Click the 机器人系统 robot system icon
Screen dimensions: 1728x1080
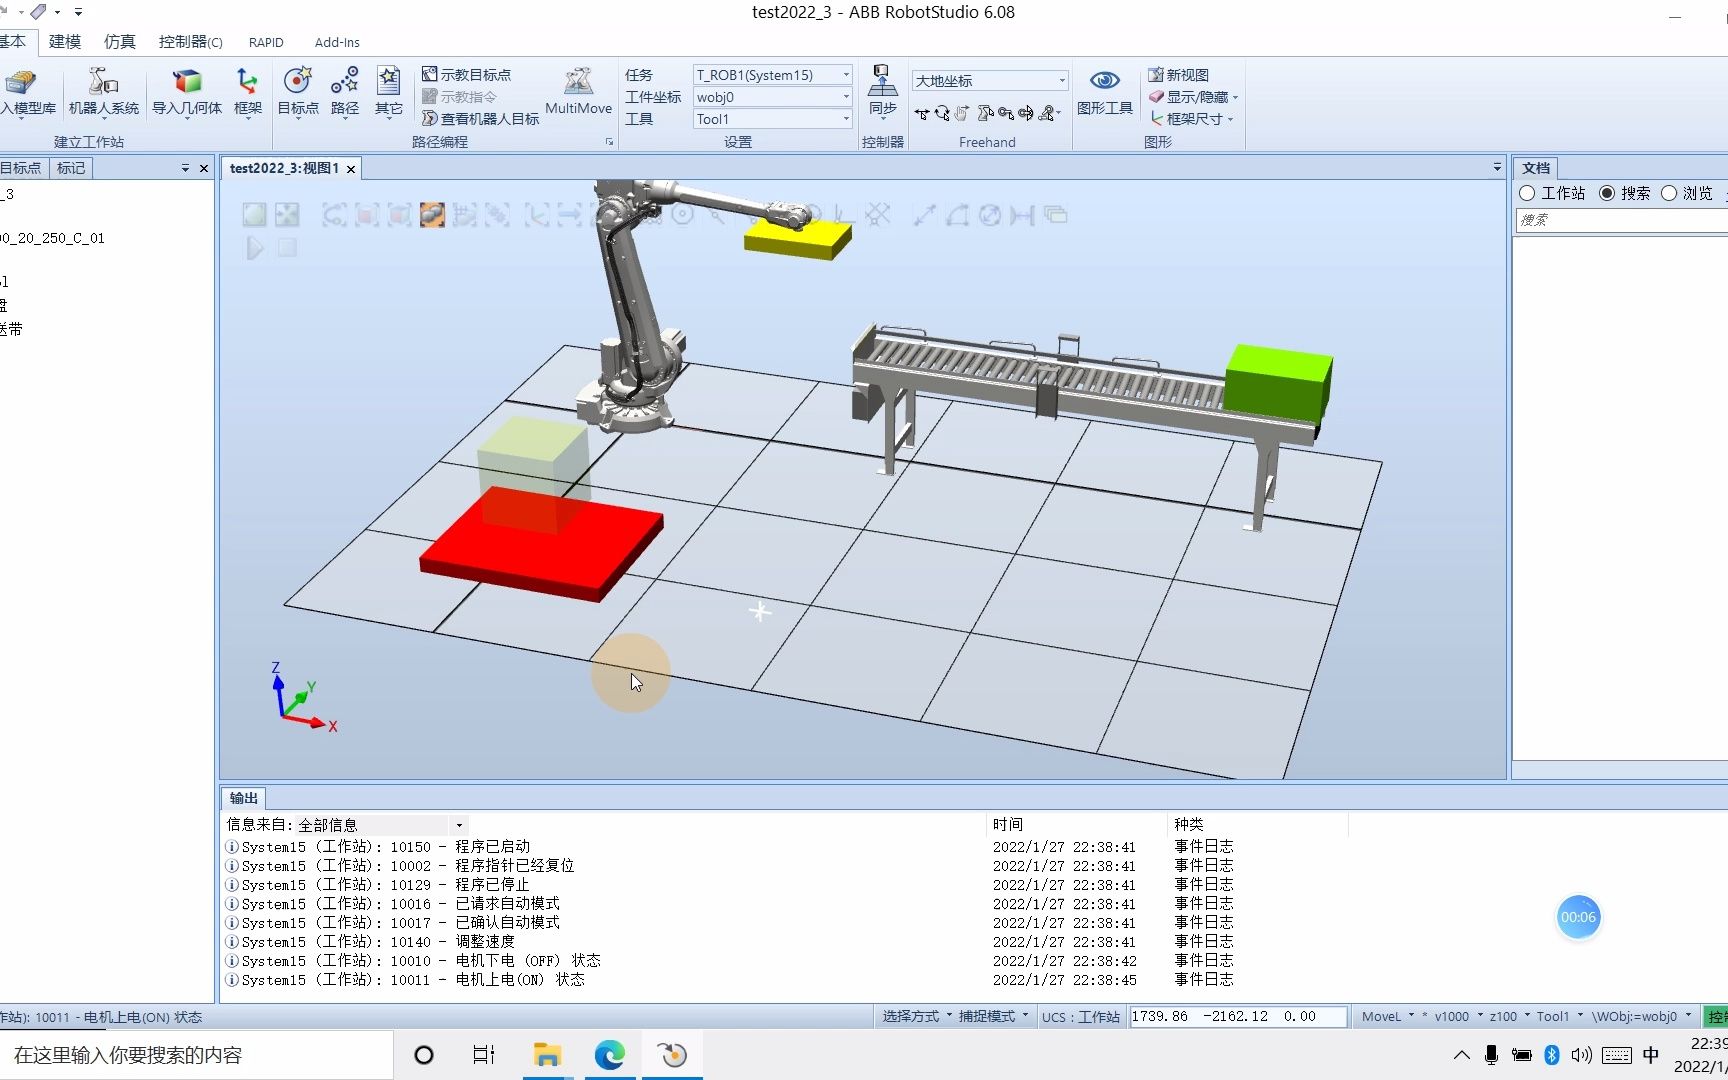click(x=103, y=90)
